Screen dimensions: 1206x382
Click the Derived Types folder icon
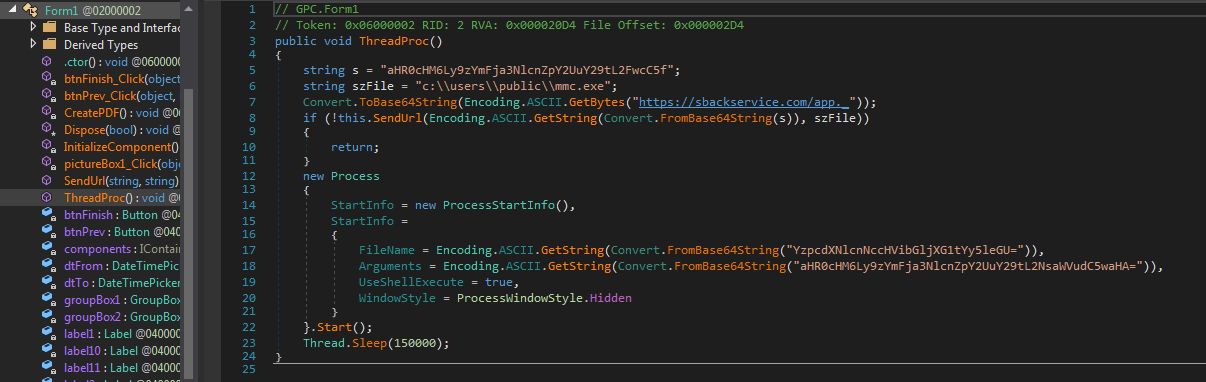click(50, 45)
